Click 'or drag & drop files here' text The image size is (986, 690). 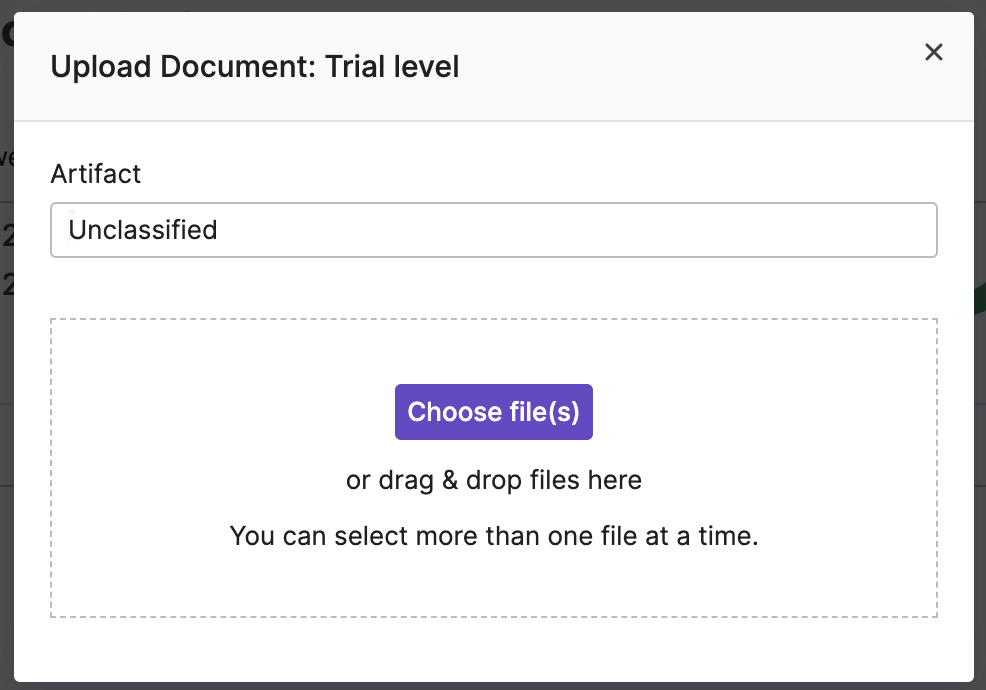coord(494,480)
